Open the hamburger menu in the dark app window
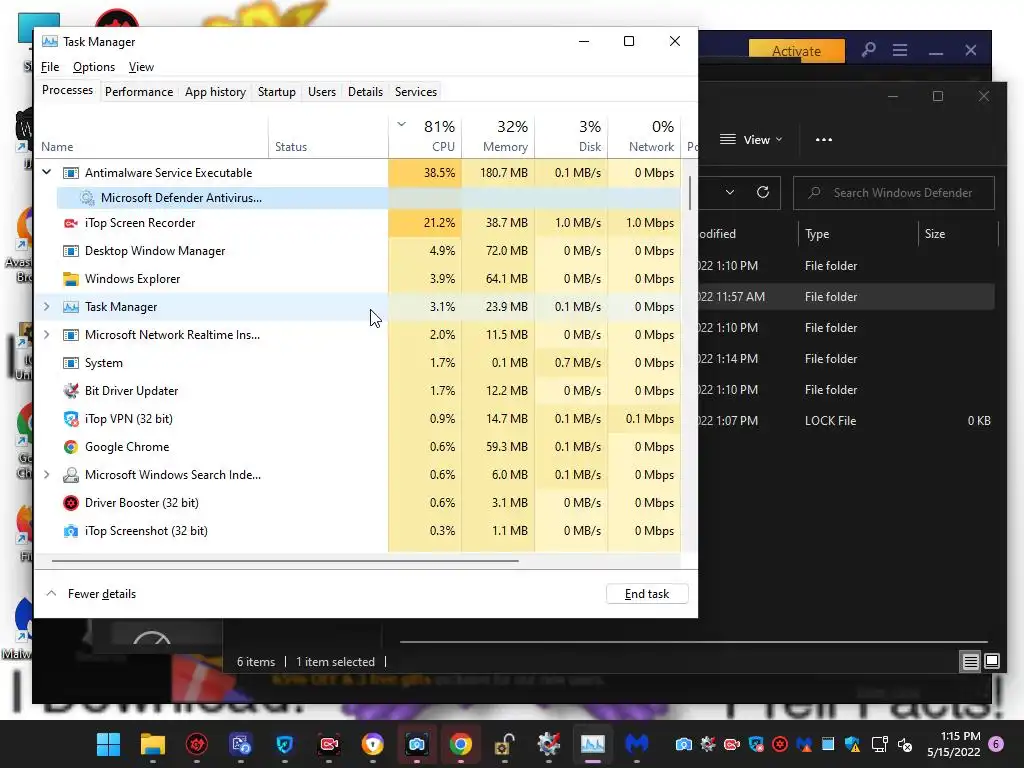Image resolution: width=1024 pixels, height=768 pixels. pyautogui.click(x=900, y=50)
